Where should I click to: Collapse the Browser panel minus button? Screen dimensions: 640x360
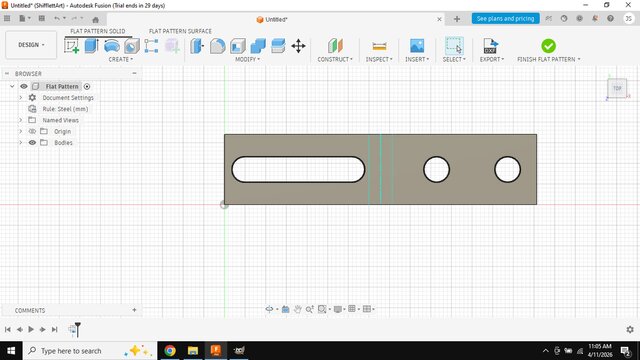(x=134, y=73)
